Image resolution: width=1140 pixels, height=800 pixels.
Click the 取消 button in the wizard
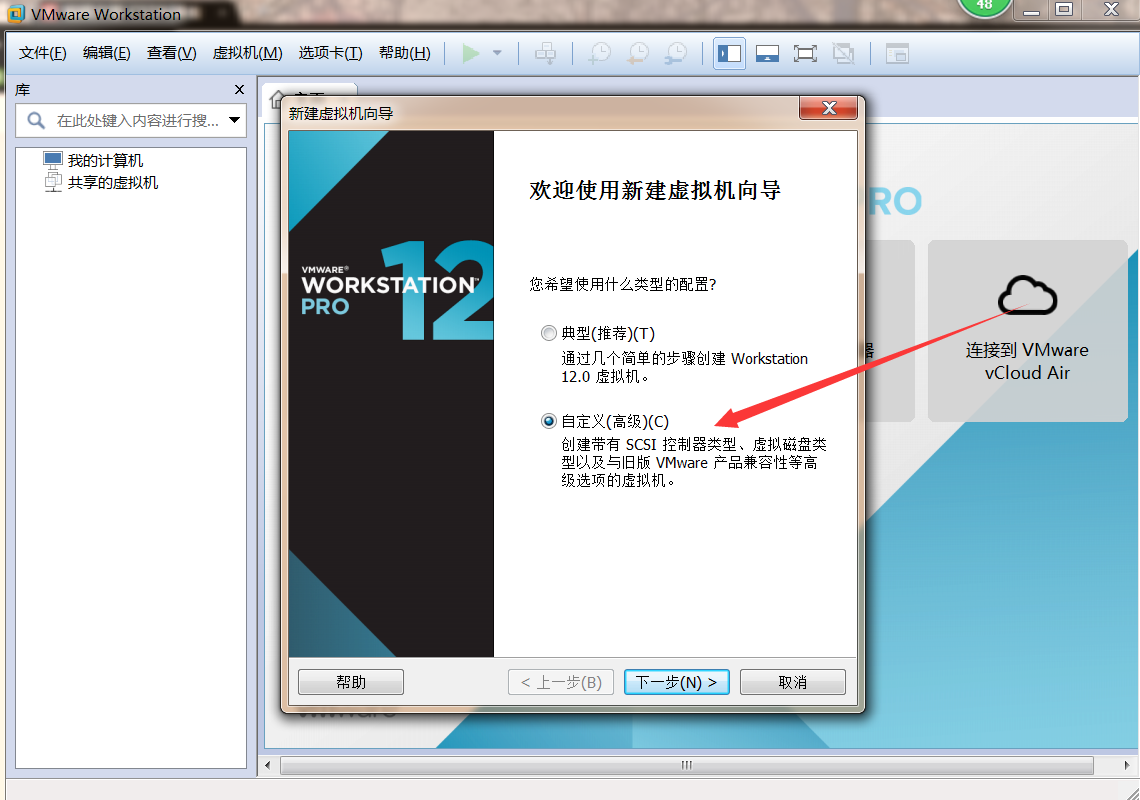[x=792, y=682]
